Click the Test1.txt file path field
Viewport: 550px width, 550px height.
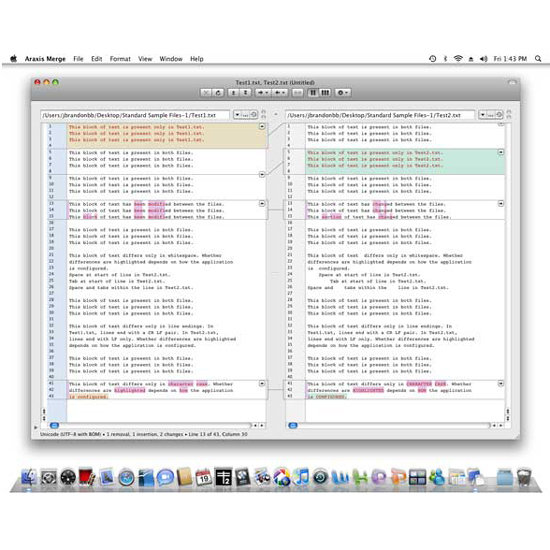coord(135,115)
